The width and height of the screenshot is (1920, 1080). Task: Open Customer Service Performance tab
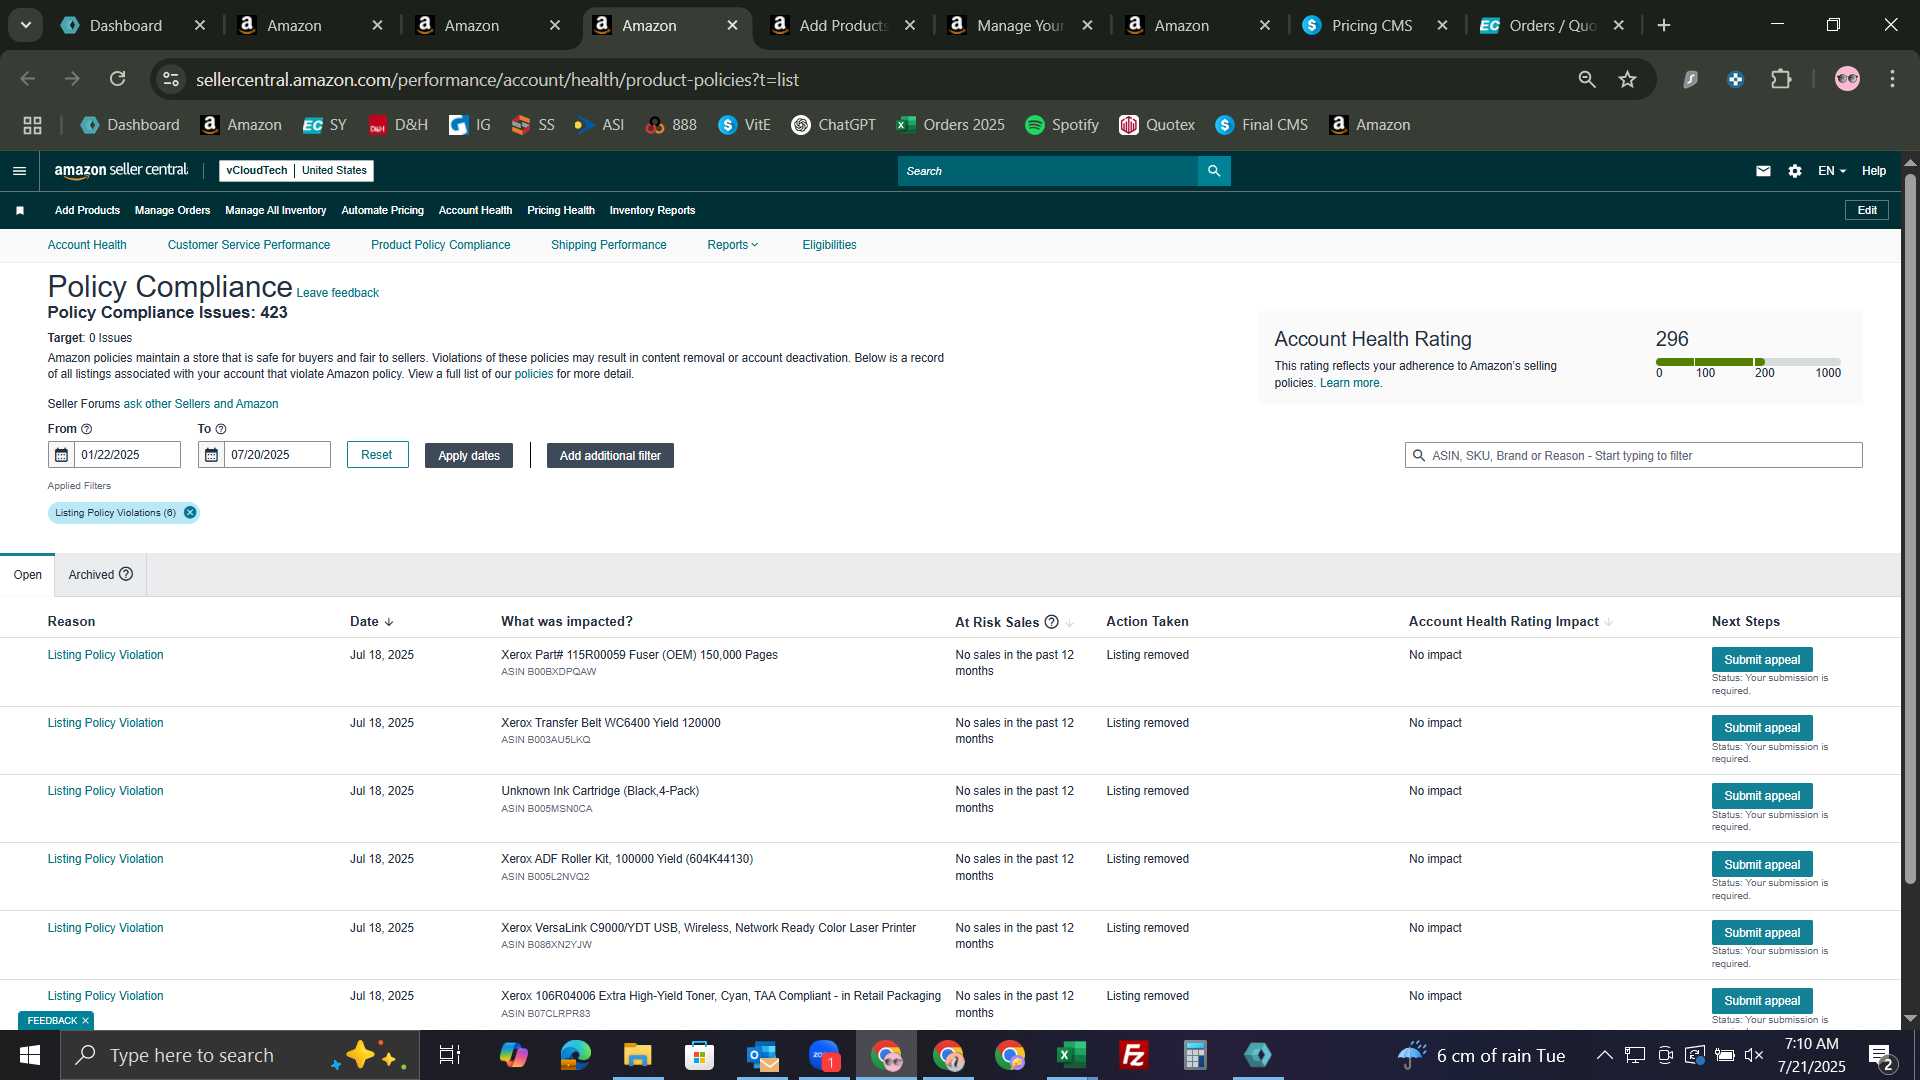click(248, 245)
